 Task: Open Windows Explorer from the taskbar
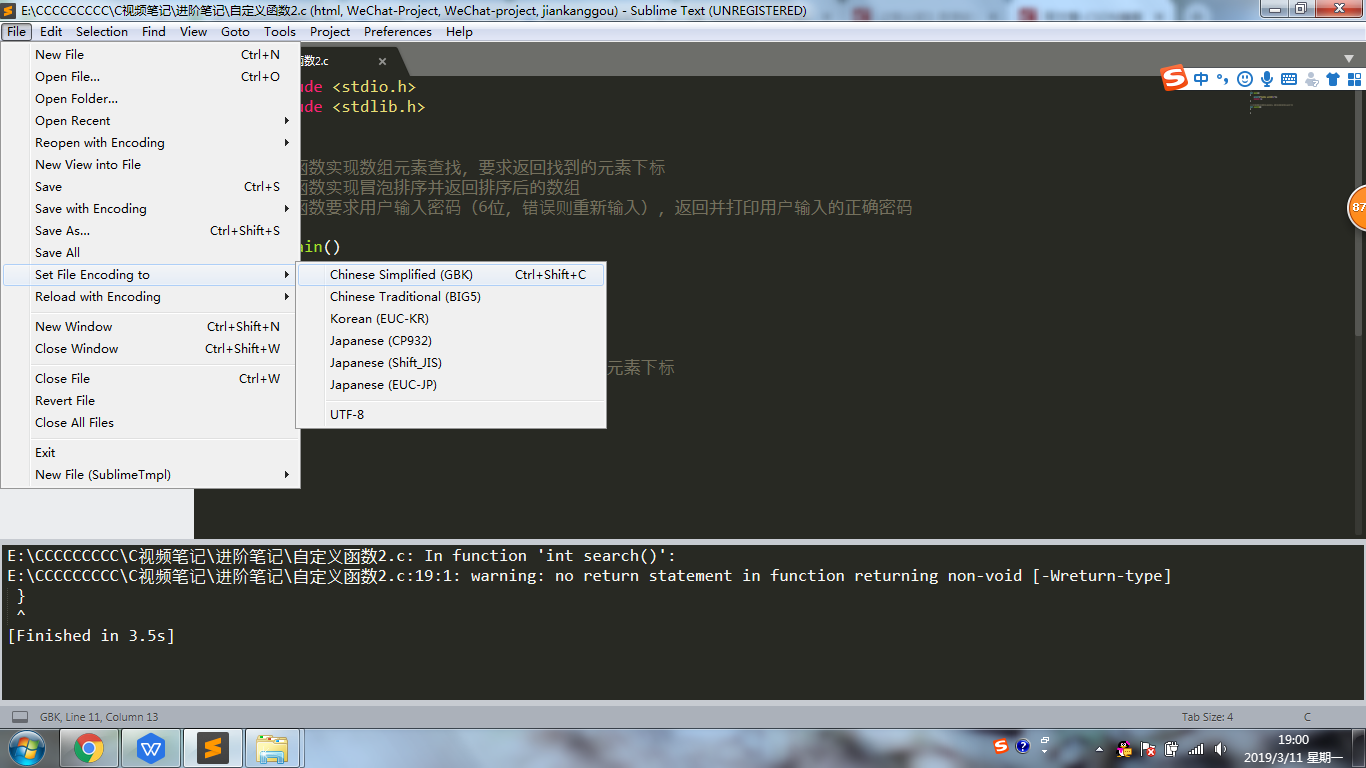tap(272, 748)
